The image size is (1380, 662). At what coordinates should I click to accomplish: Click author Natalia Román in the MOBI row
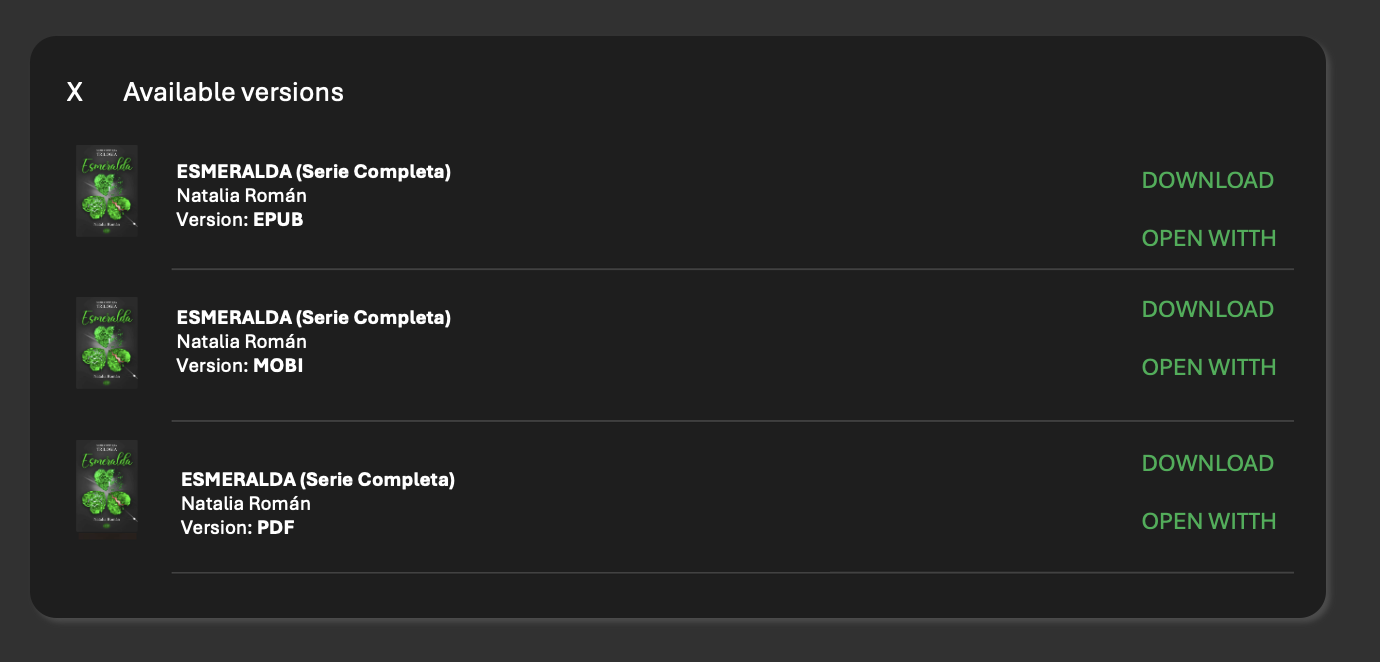[241, 342]
